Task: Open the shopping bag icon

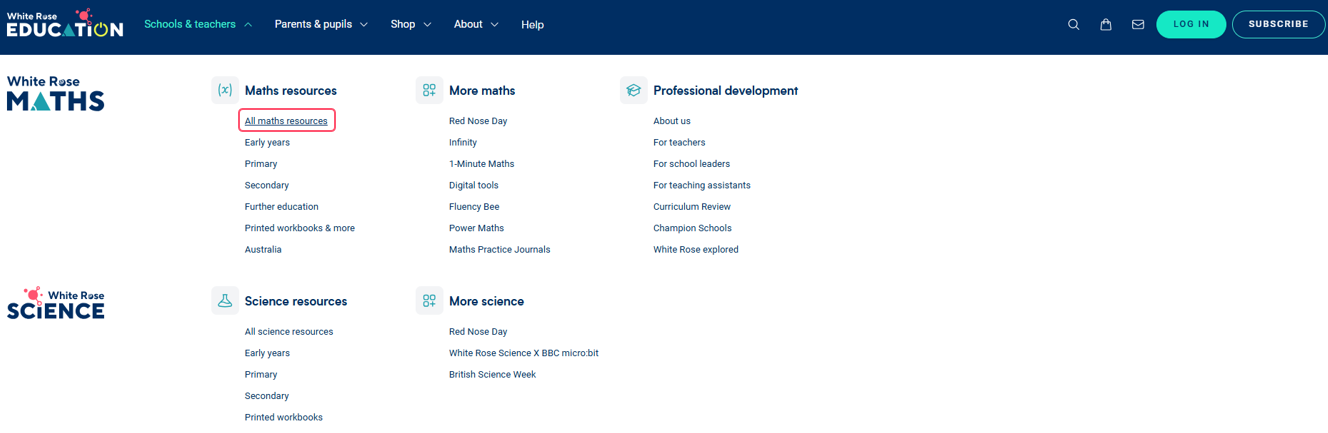Action: pyautogui.click(x=1105, y=25)
